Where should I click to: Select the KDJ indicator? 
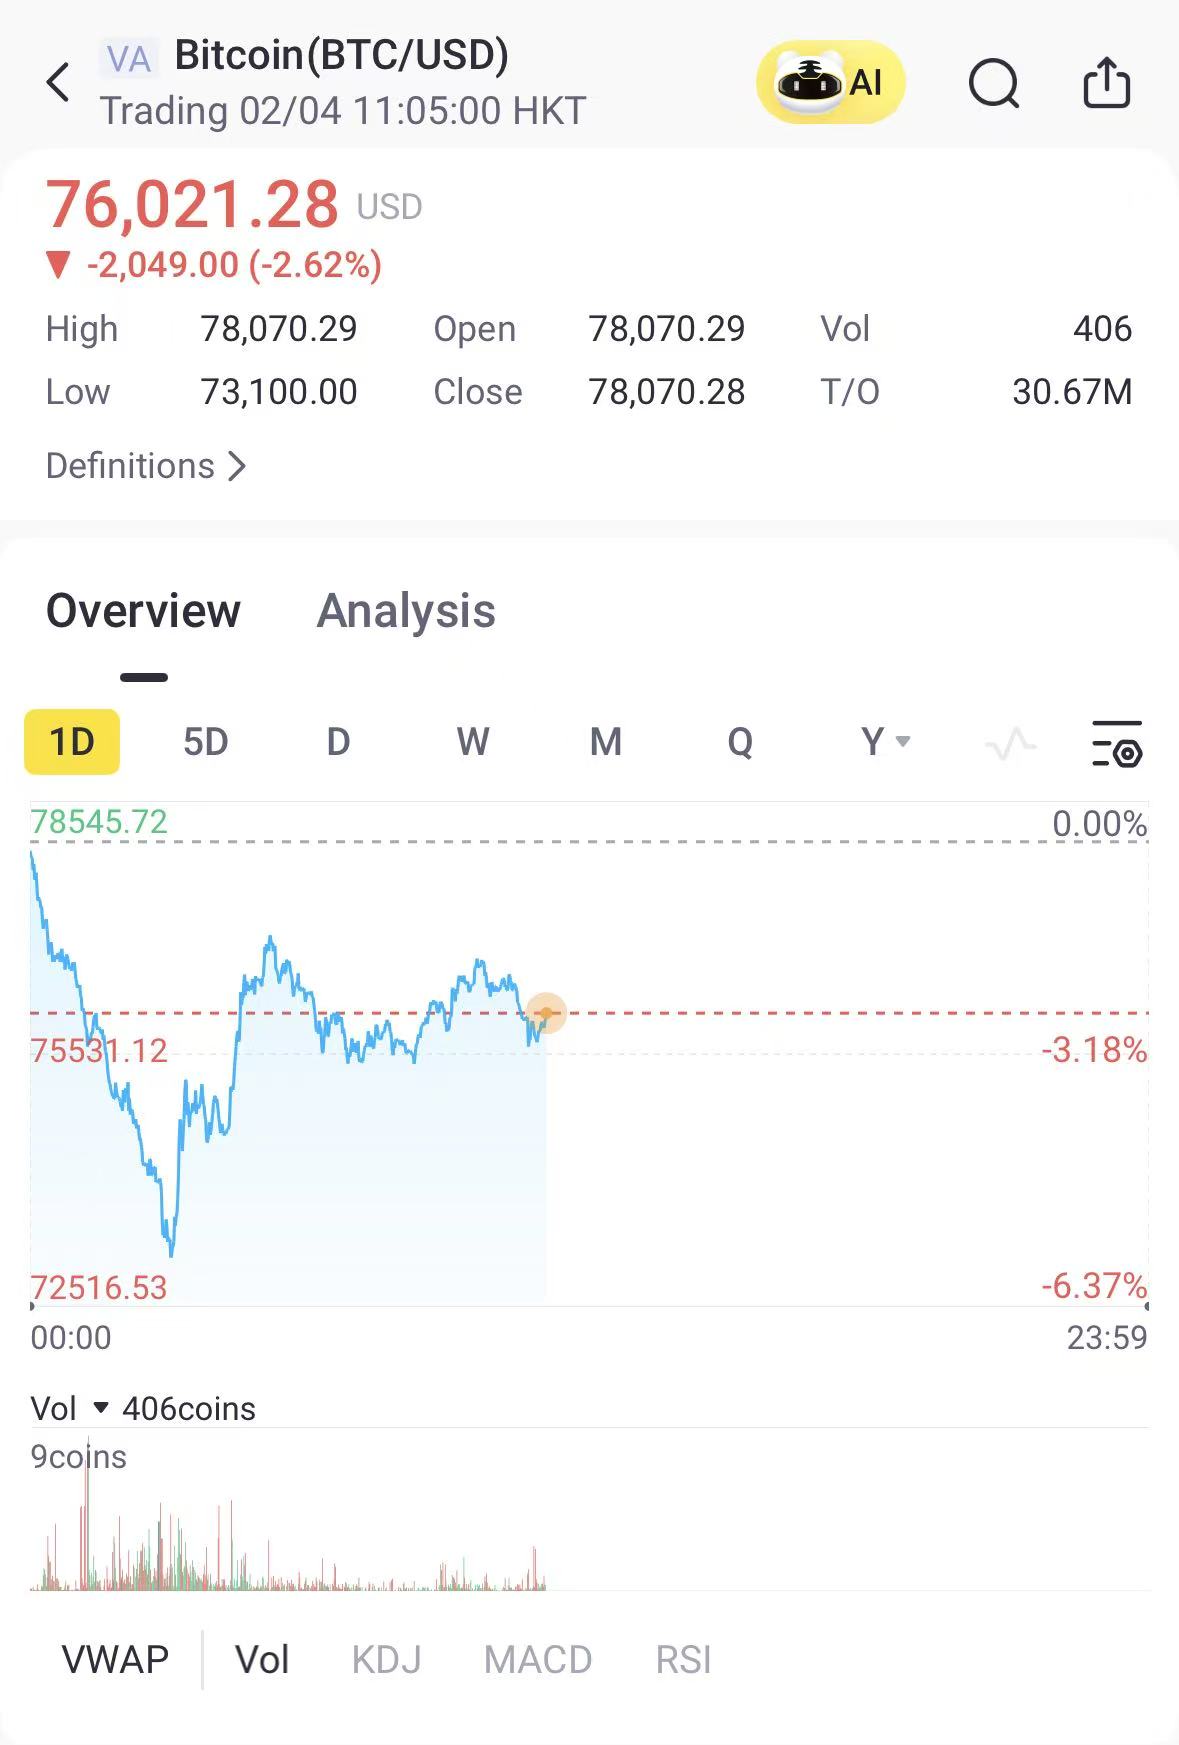pos(387,1660)
